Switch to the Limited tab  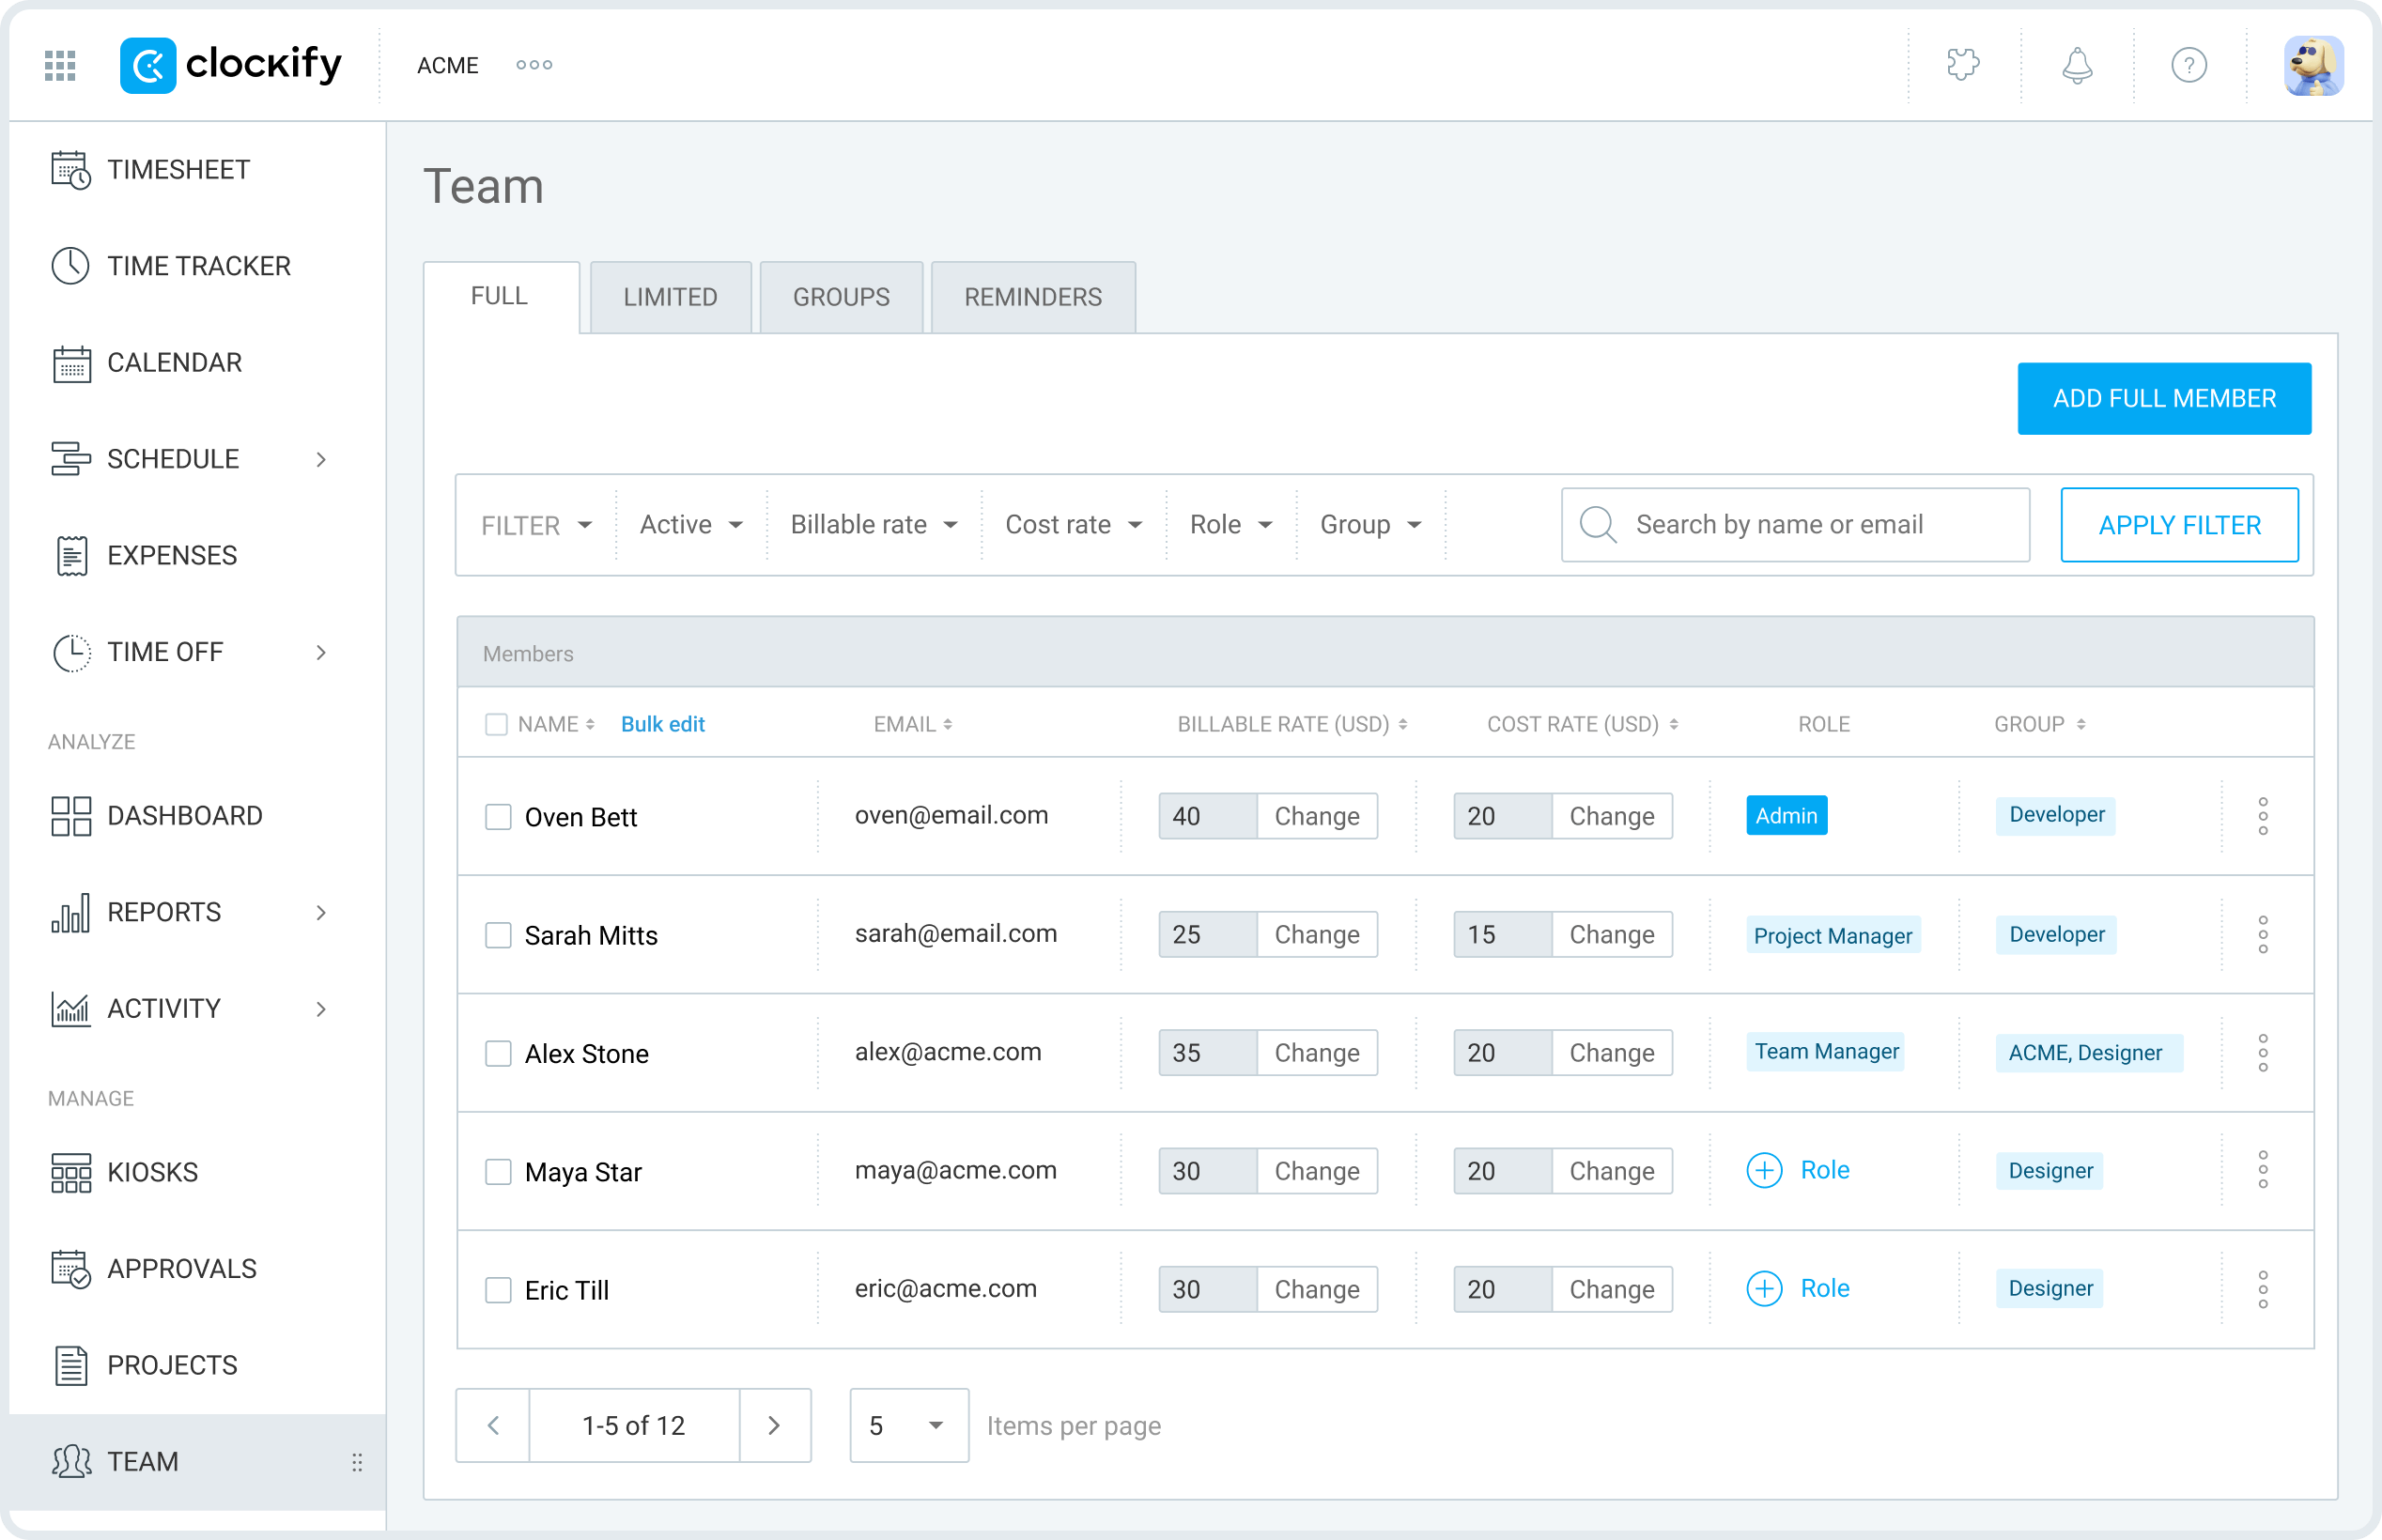[x=670, y=296]
